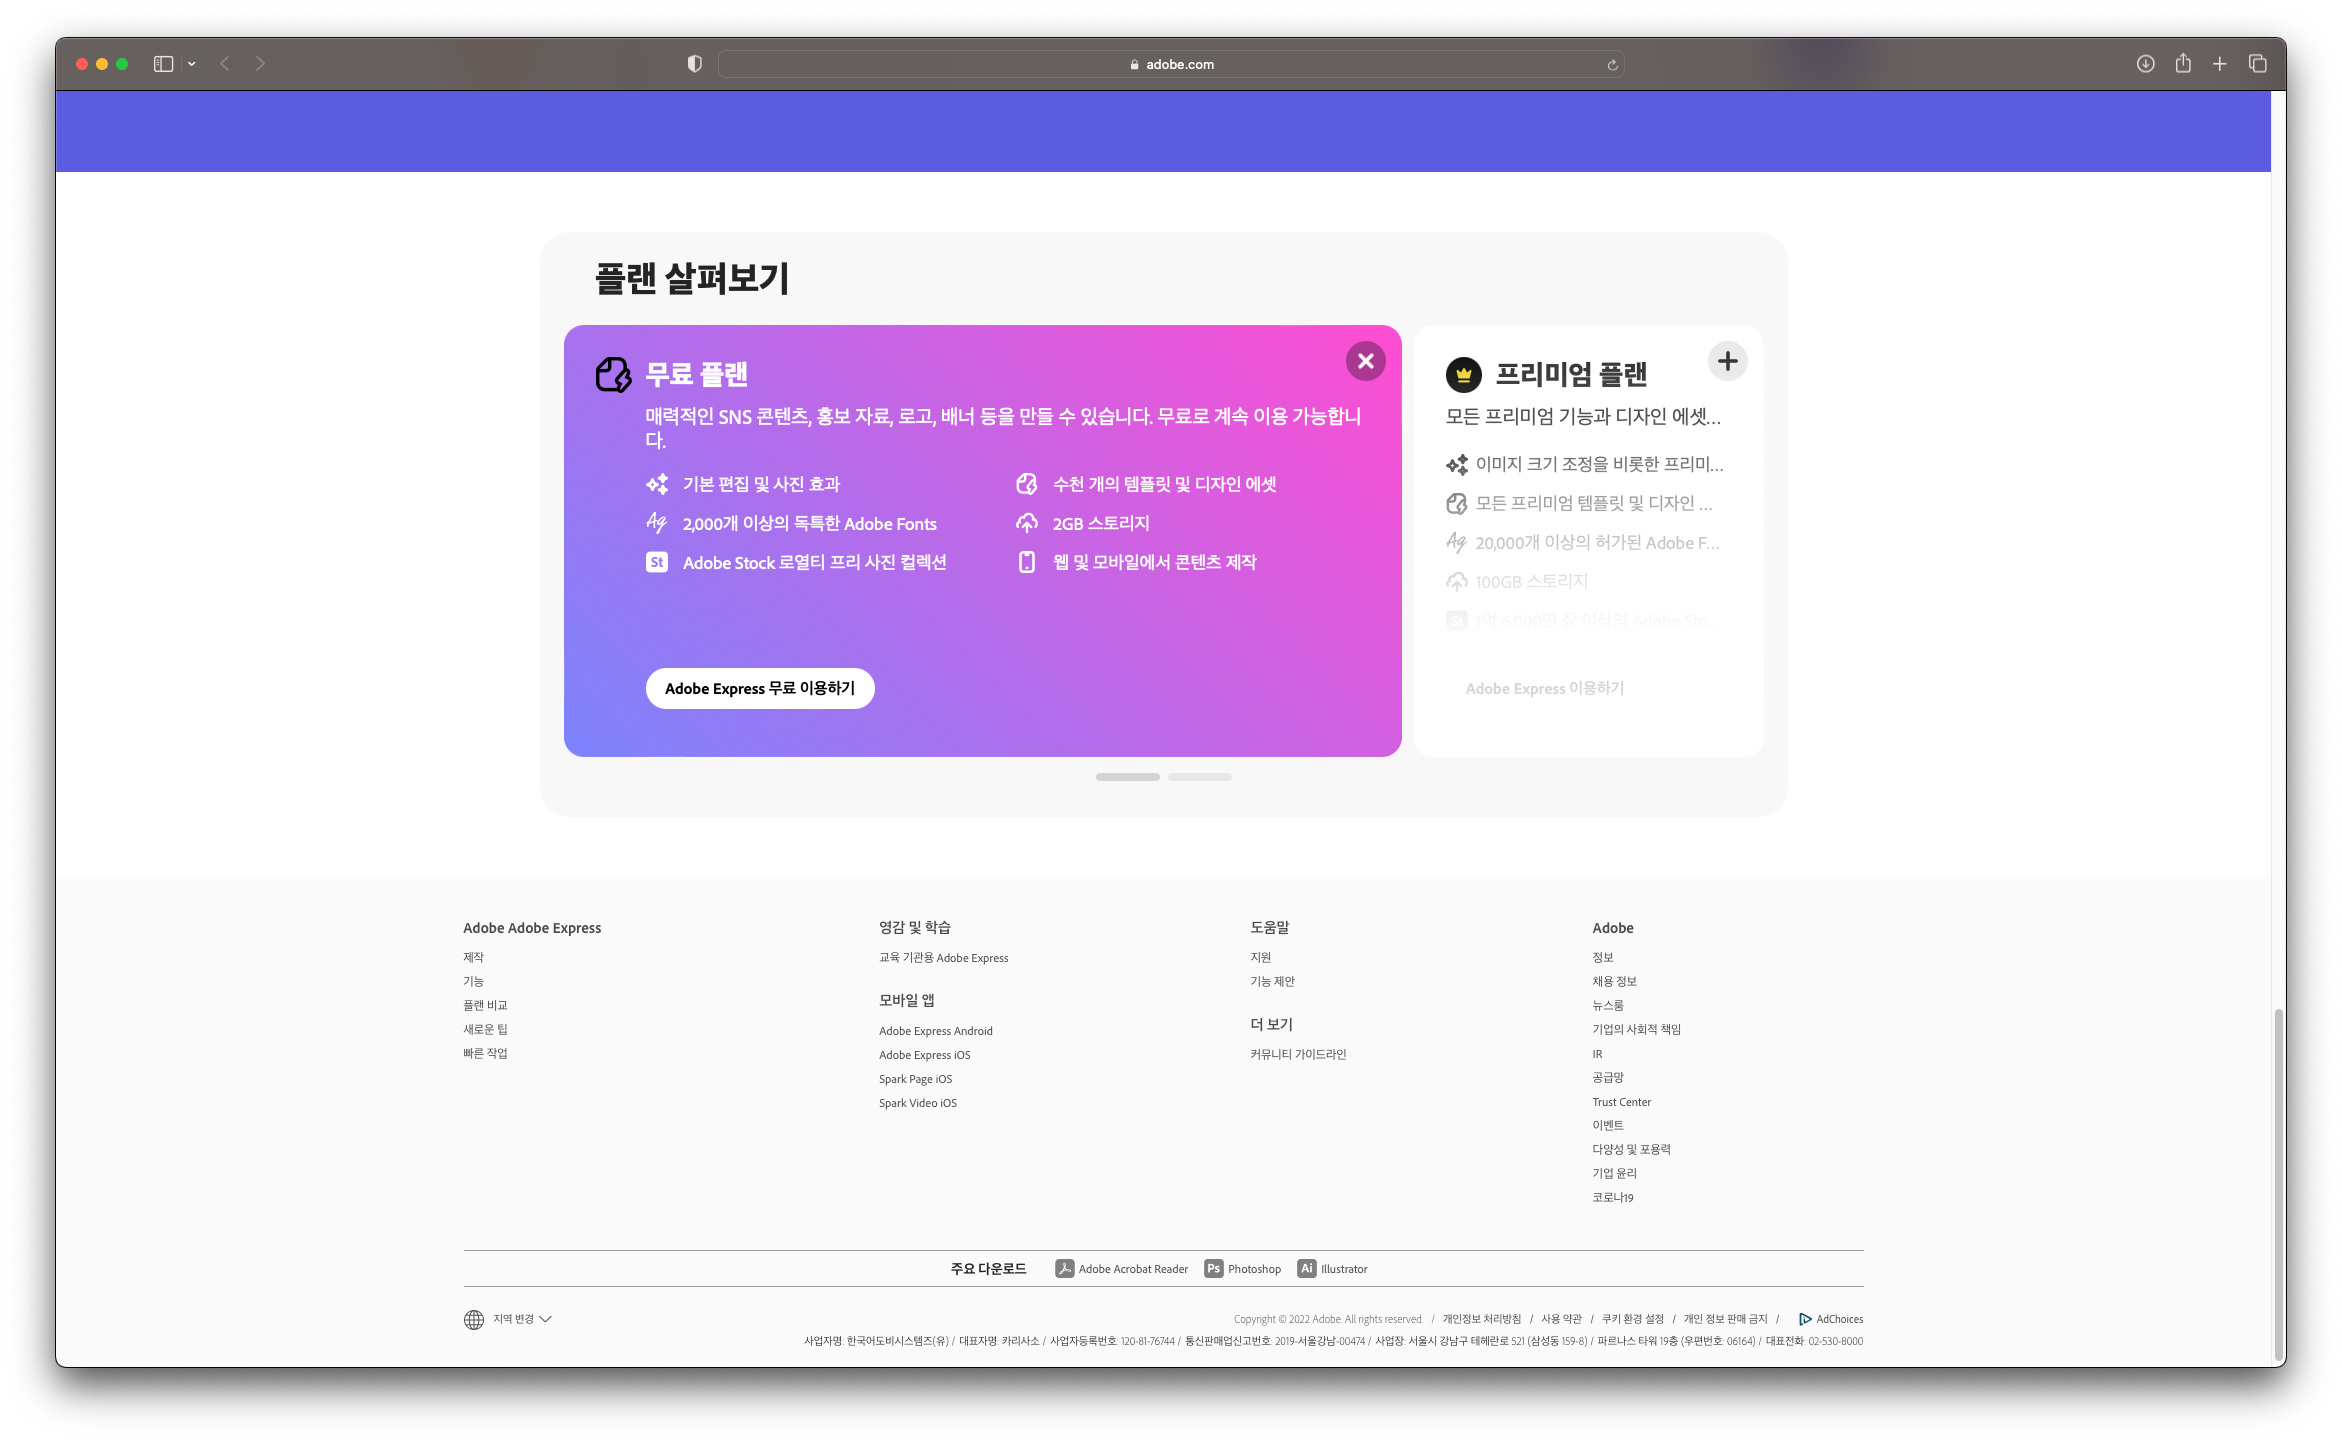Open 쿠키 환경 설정 cookie settings
The height and width of the screenshot is (1441, 2342).
(1632, 1319)
